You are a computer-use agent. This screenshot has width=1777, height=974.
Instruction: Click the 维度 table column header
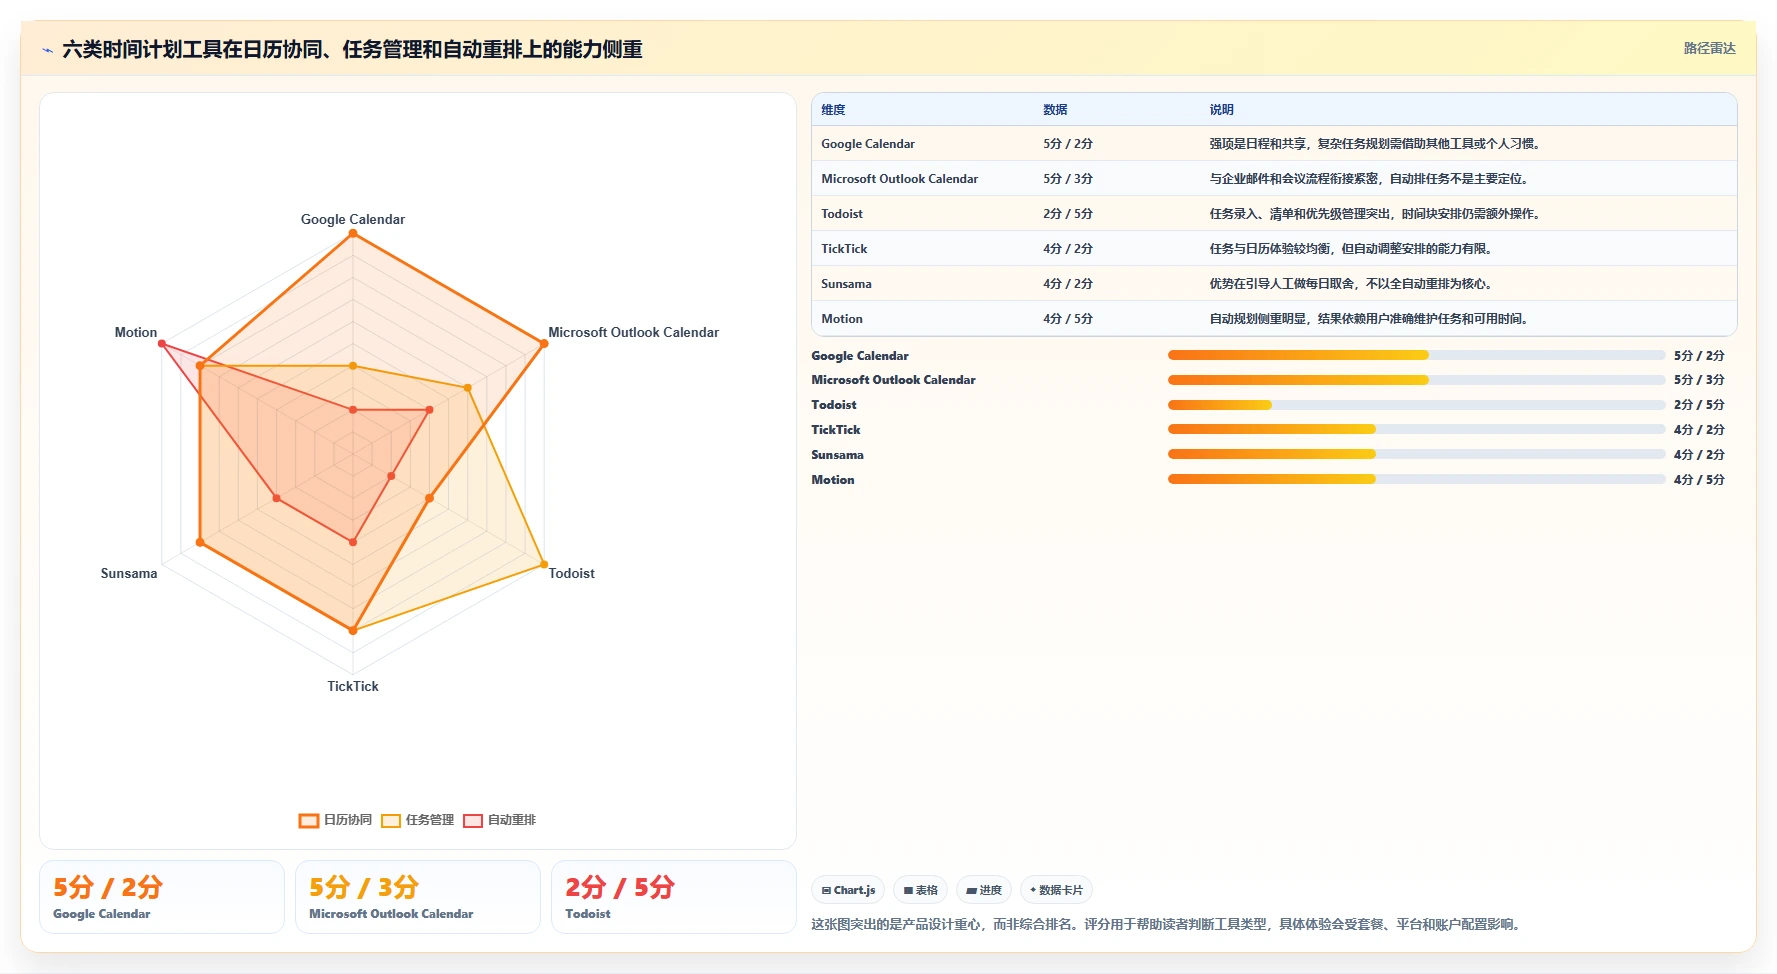tap(833, 110)
